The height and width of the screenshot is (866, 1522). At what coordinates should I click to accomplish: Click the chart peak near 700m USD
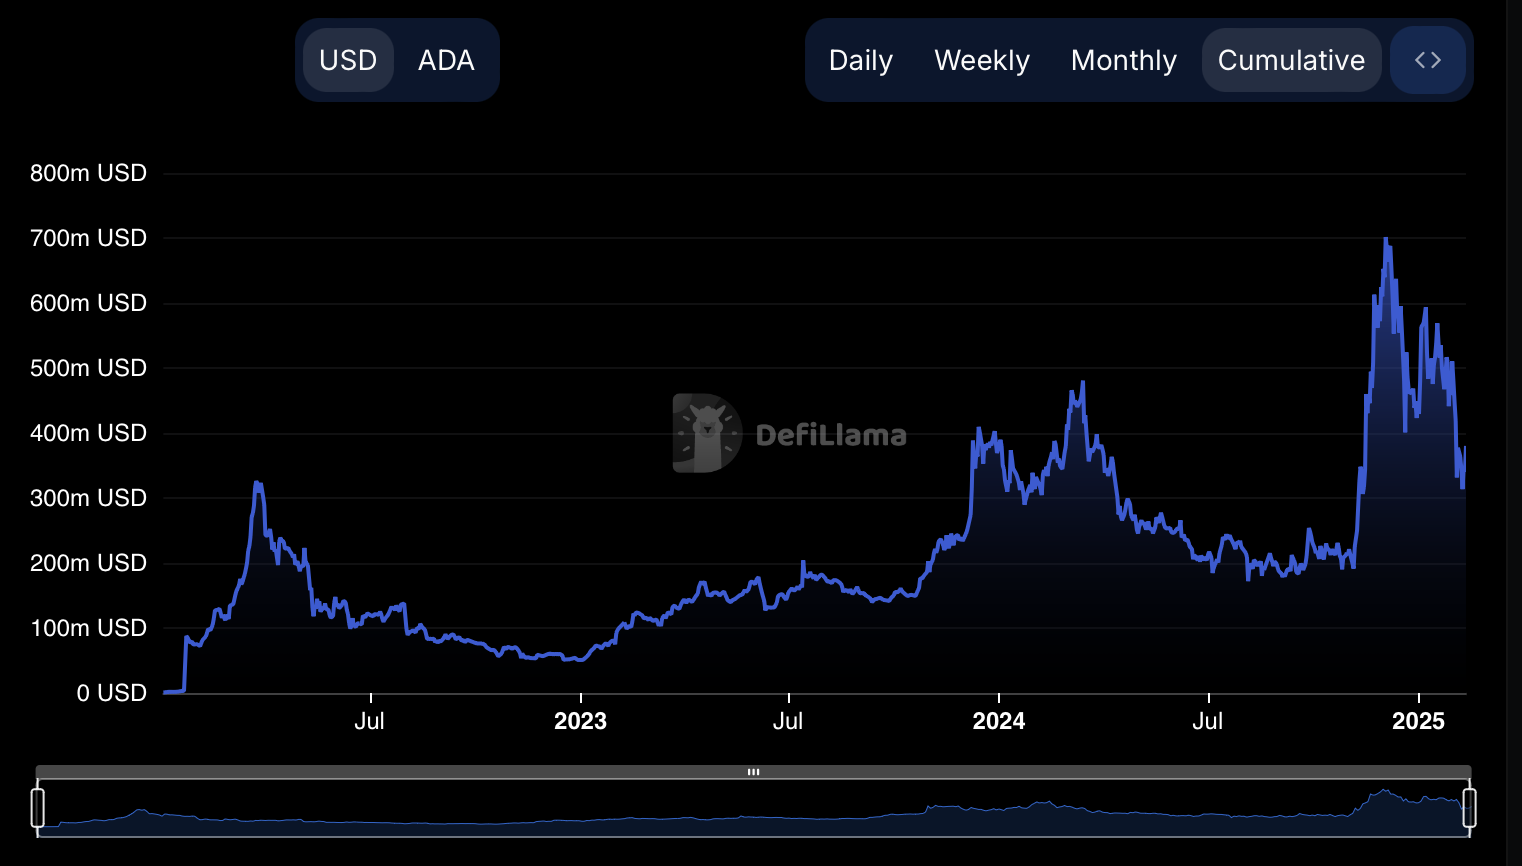tap(1385, 240)
